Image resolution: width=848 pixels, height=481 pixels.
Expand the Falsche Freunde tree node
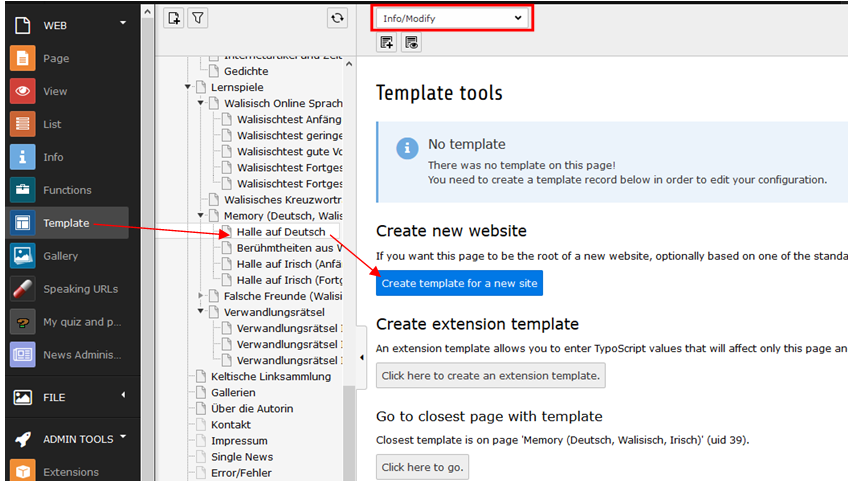click(201, 296)
